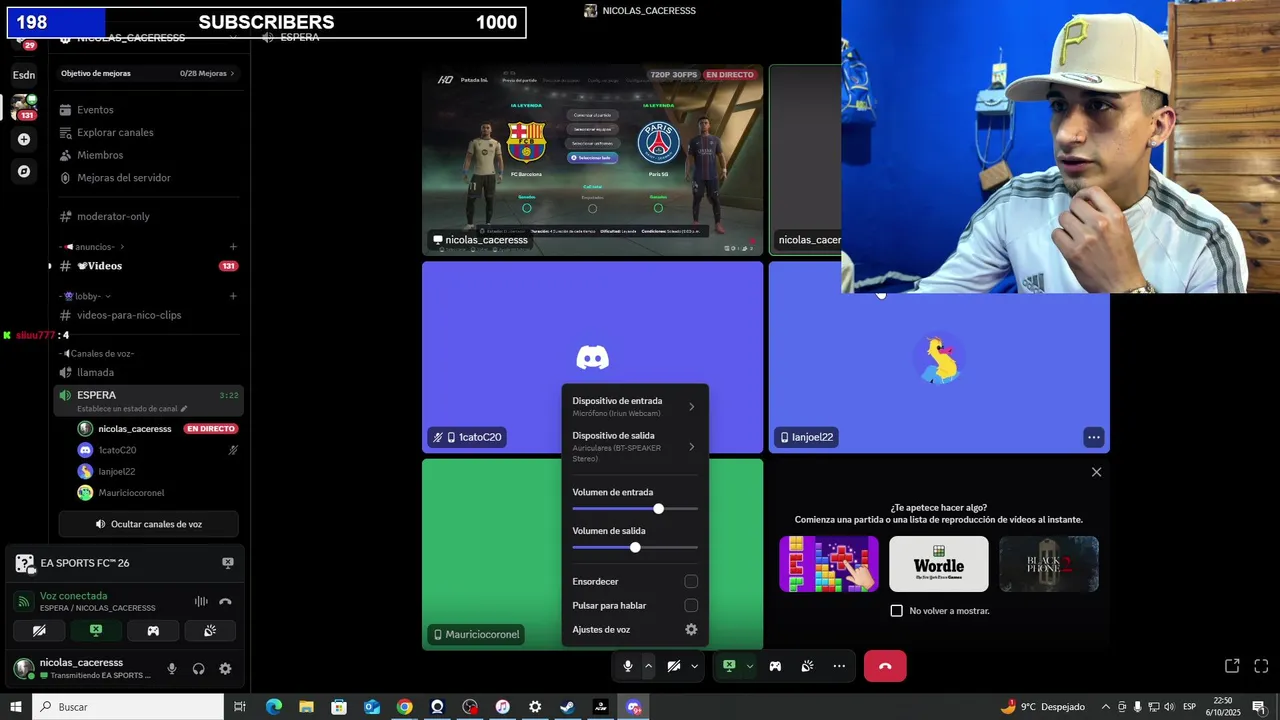Screen dimensions: 1280x720
Task: Open Mejoras del servidor
Action: (x=148, y=178)
